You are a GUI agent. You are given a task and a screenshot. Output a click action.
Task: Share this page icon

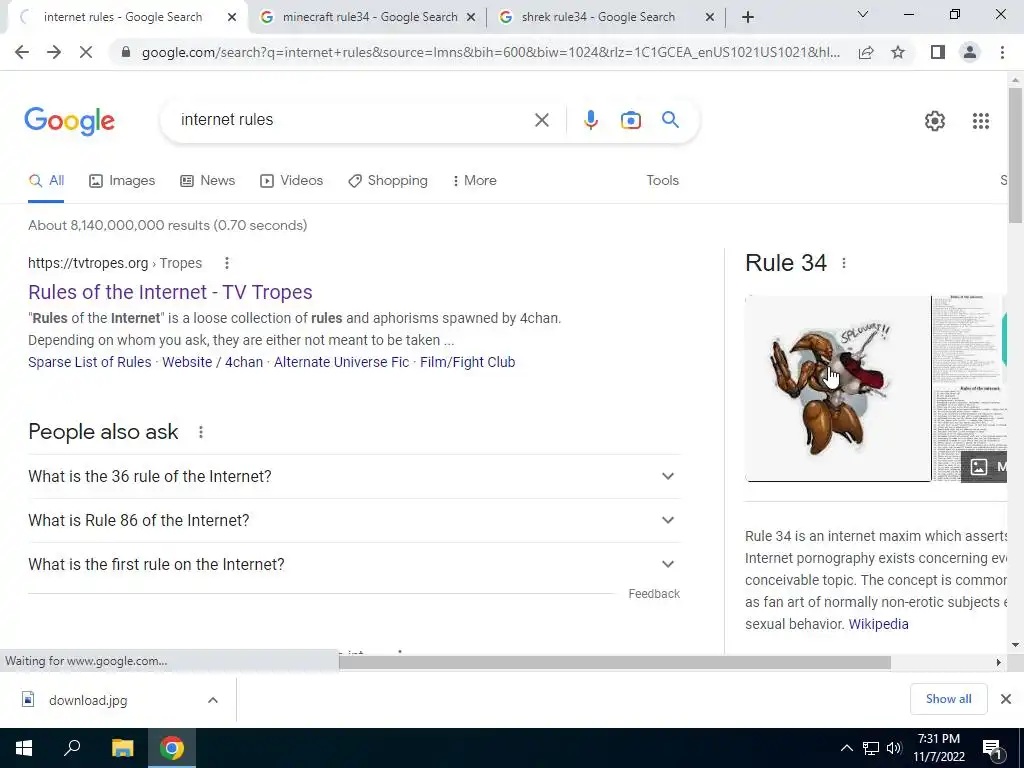[866, 52]
